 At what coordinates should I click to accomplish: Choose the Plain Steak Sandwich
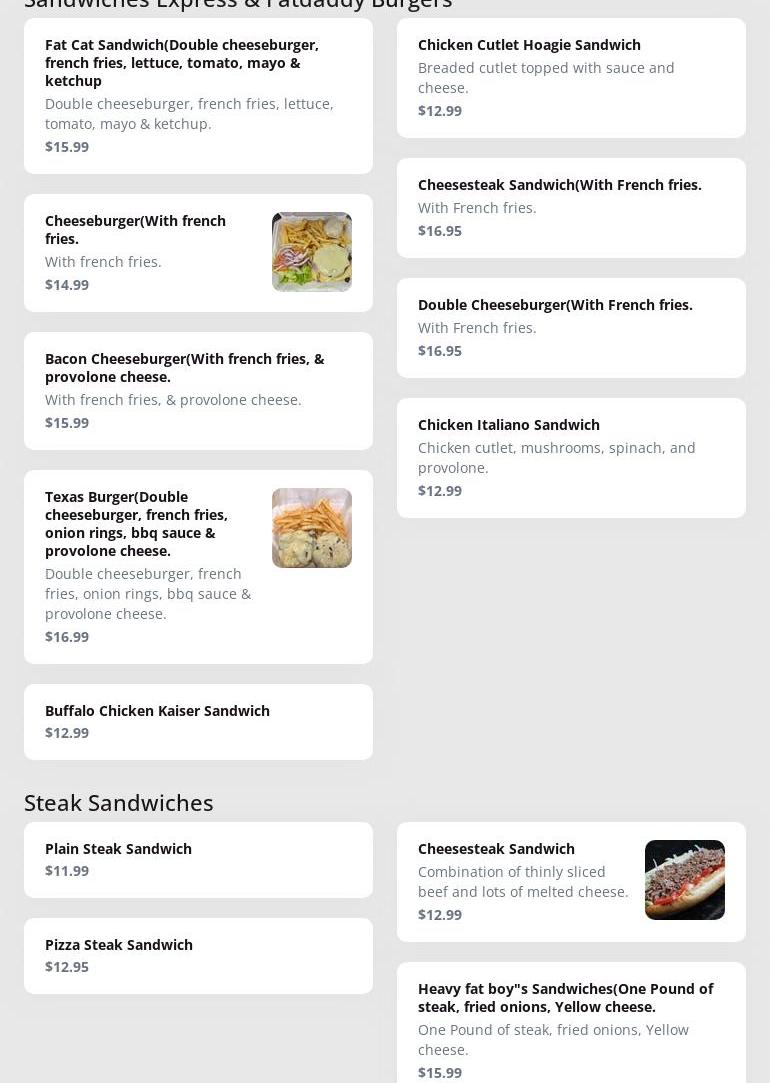click(198, 860)
